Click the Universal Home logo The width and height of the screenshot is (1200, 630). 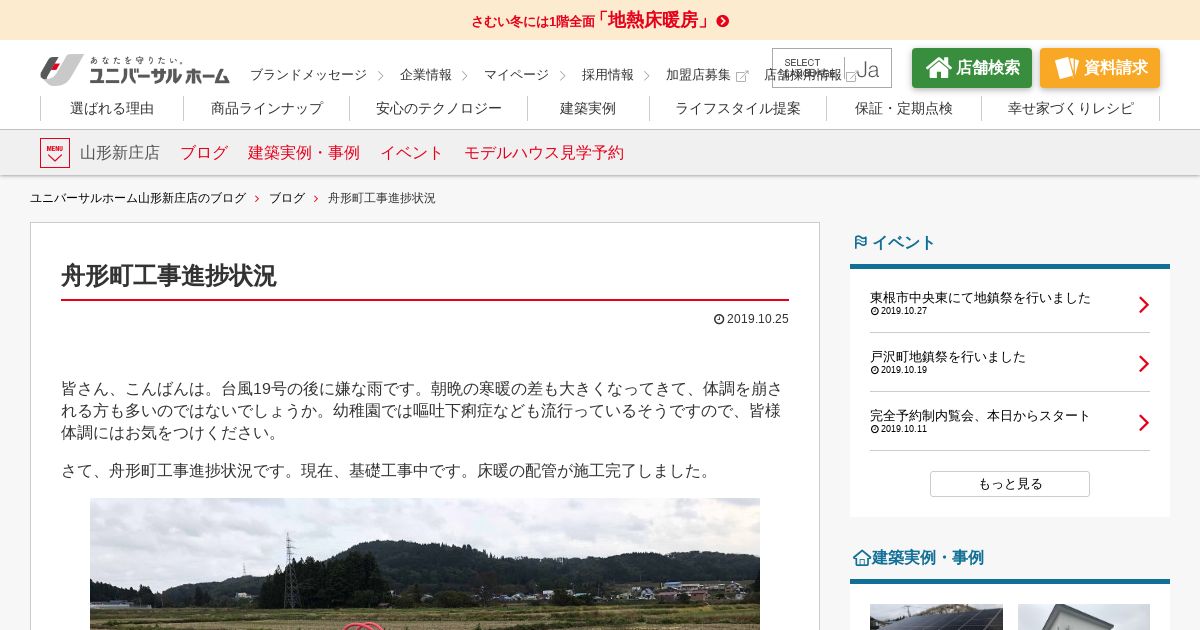134,70
